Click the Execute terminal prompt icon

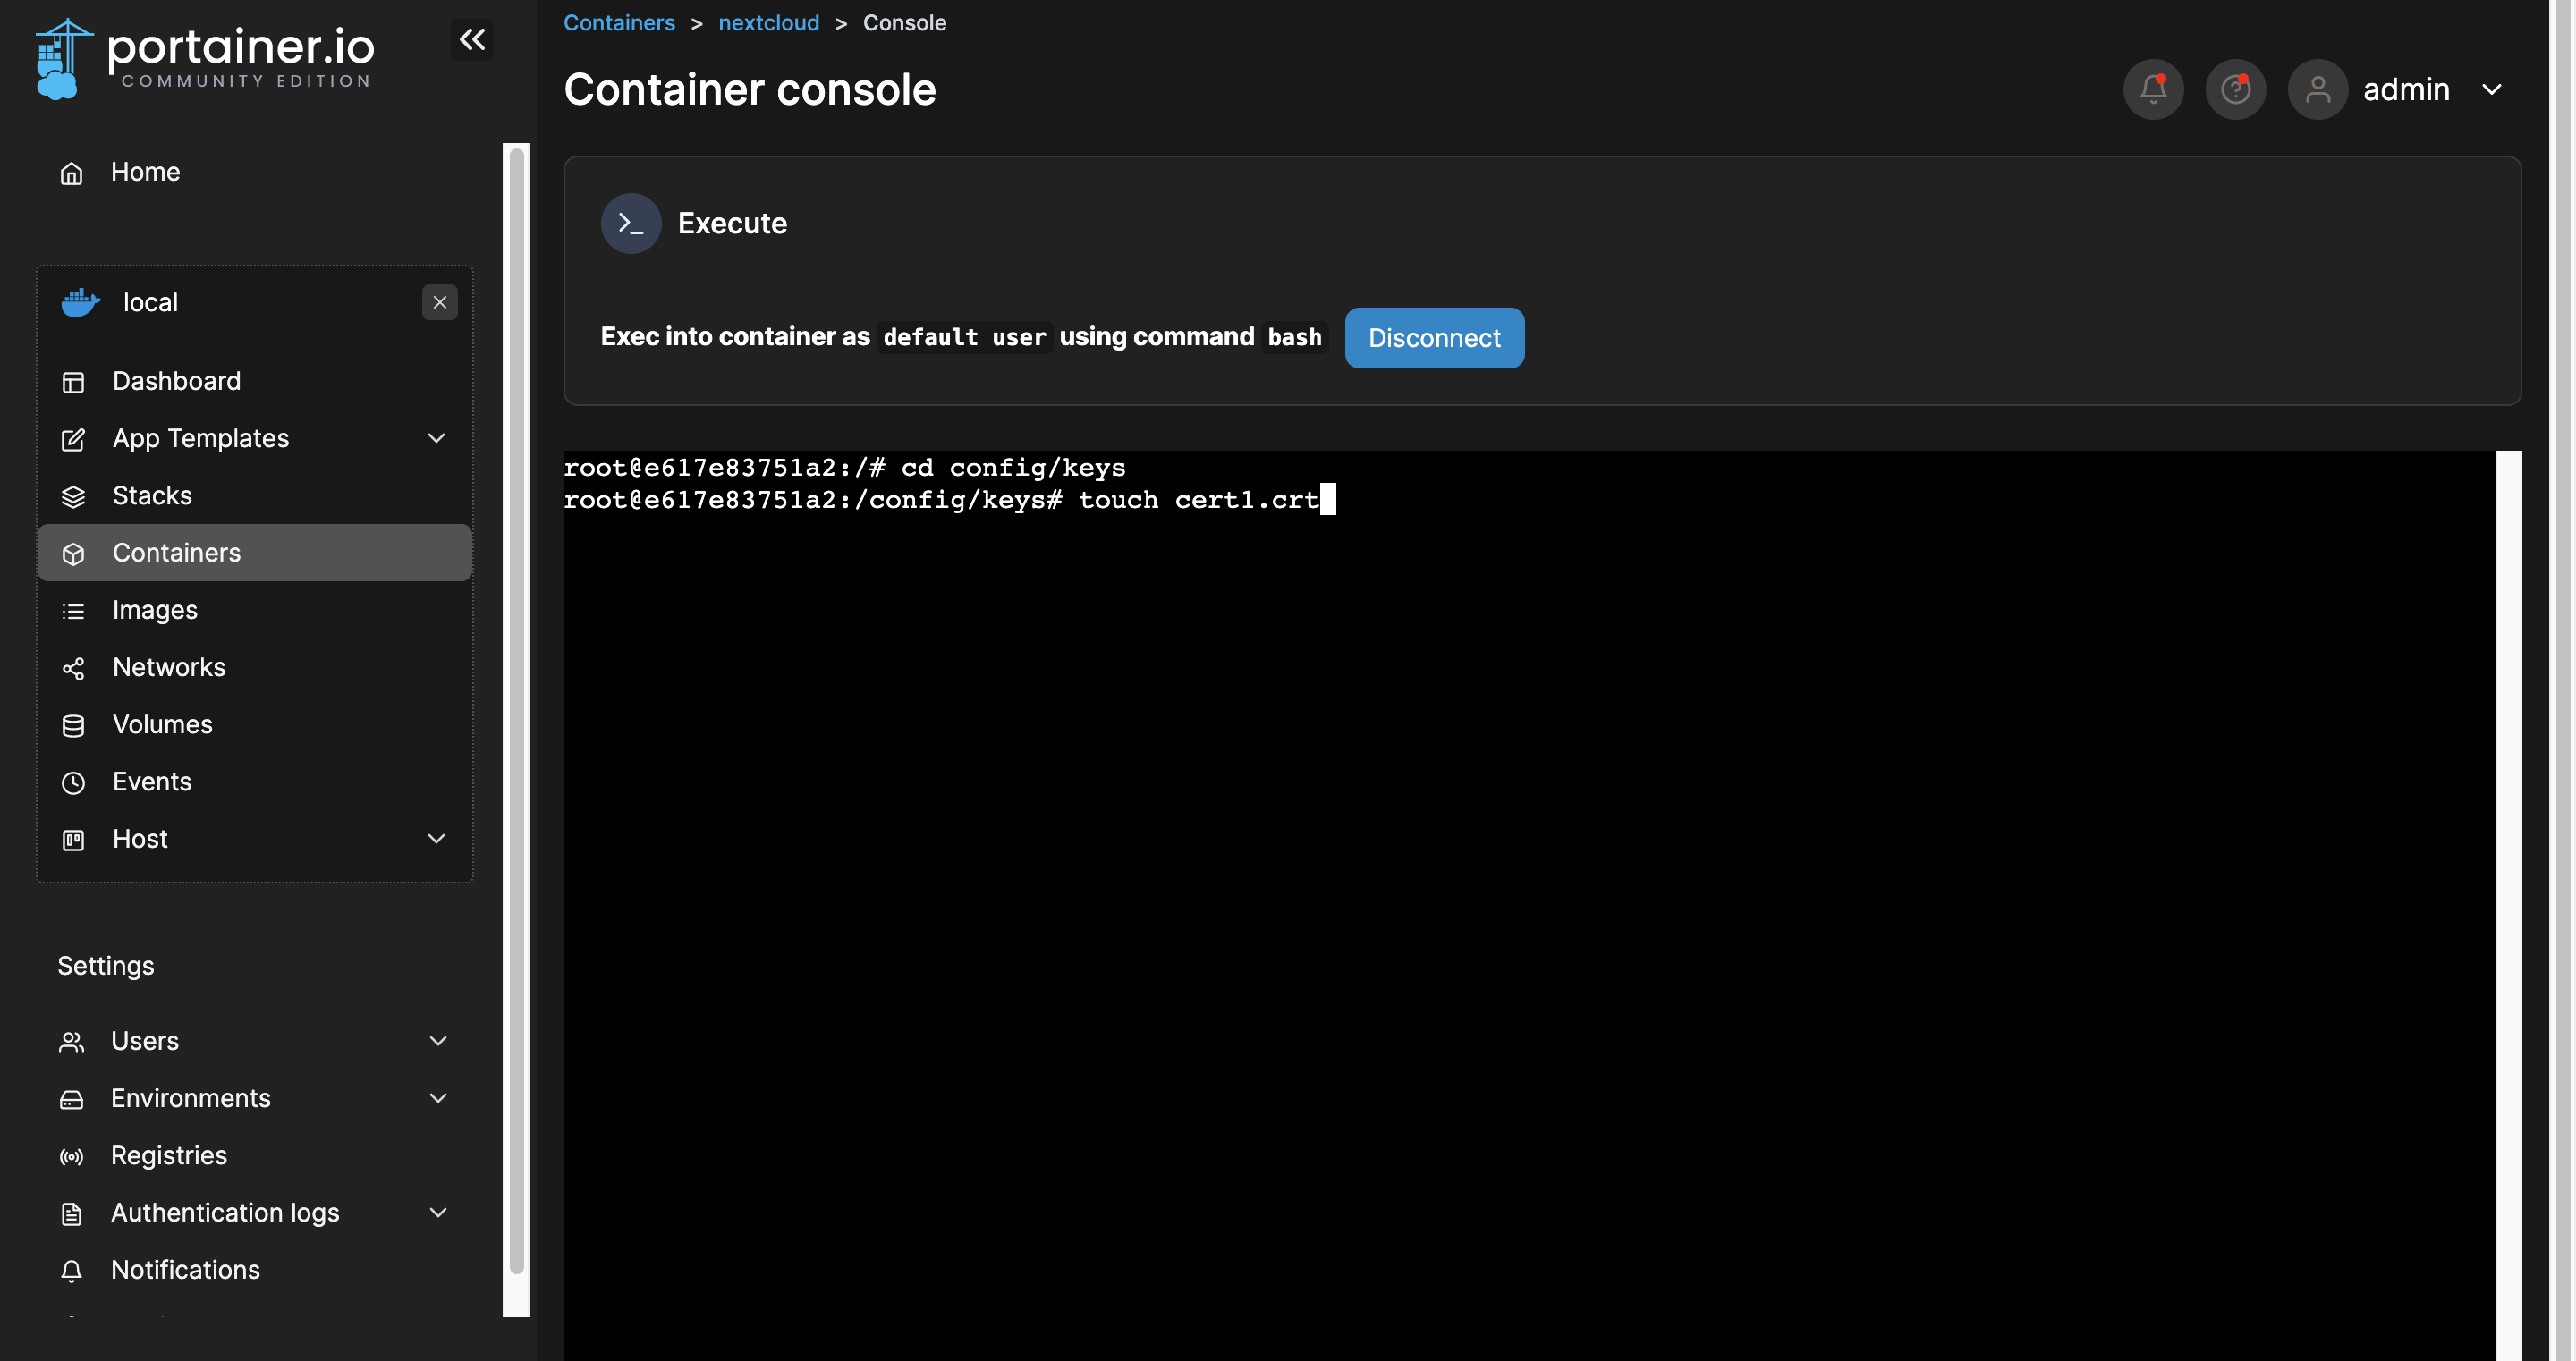point(631,223)
